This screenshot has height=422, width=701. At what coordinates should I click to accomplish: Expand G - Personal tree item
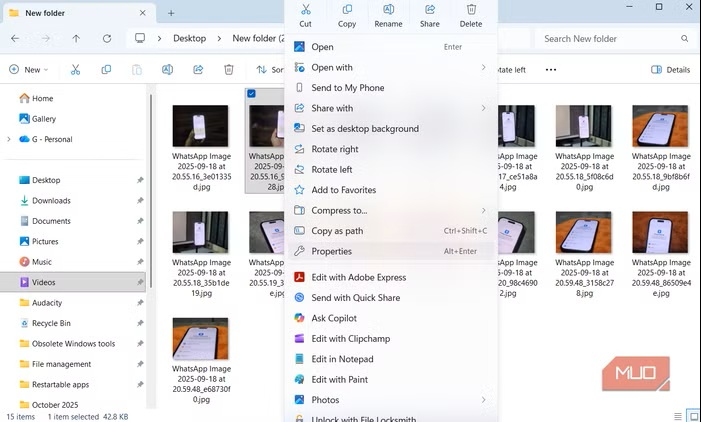click(10, 139)
